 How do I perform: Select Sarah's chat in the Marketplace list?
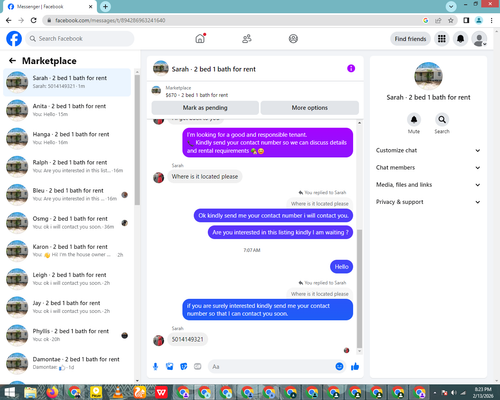(67, 82)
